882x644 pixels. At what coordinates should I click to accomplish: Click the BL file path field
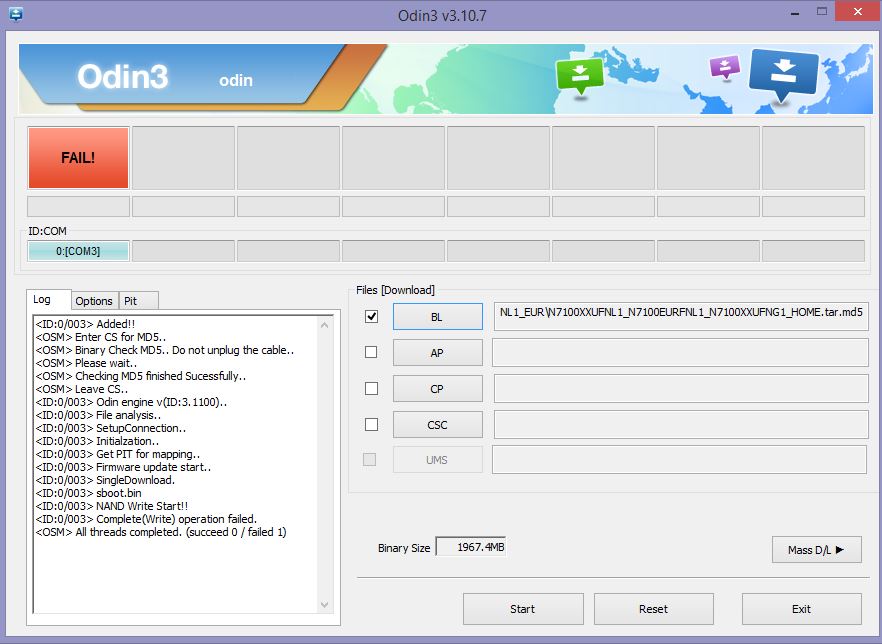click(681, 316)
